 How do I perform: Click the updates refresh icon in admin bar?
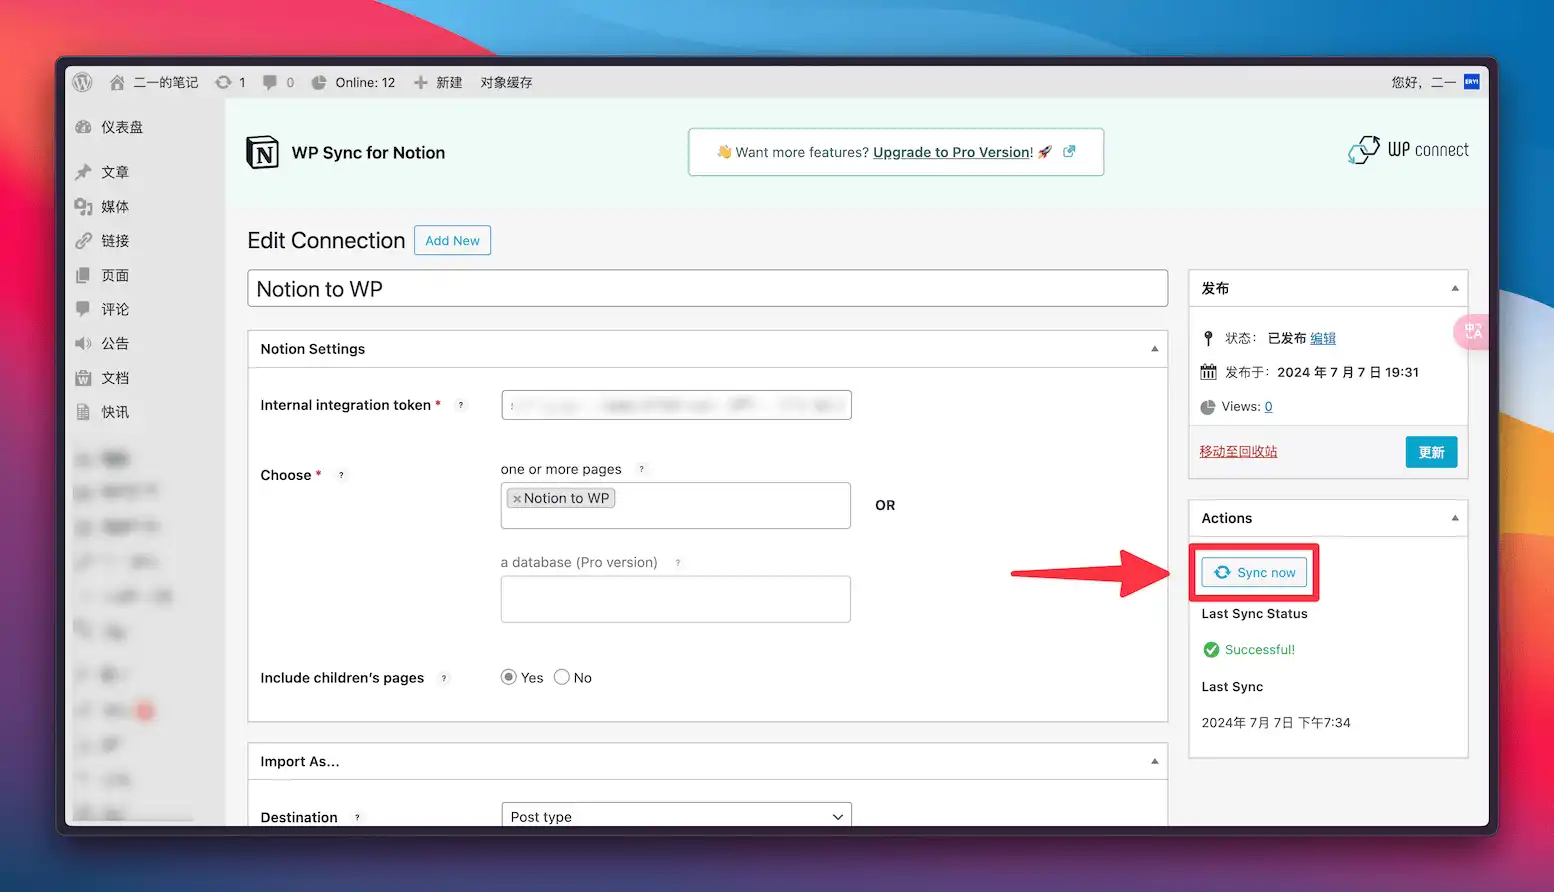[x=223, y=83]
